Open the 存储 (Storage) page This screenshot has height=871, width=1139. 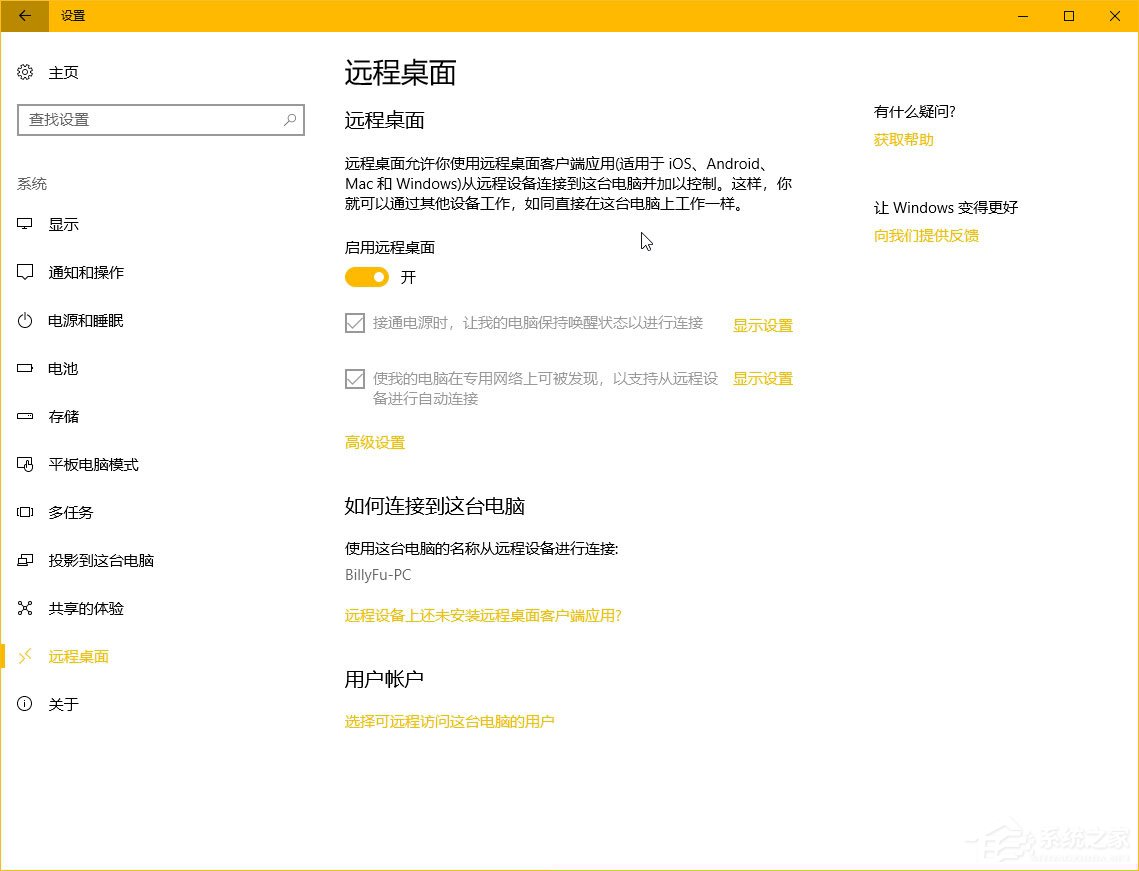click(63, 416)
